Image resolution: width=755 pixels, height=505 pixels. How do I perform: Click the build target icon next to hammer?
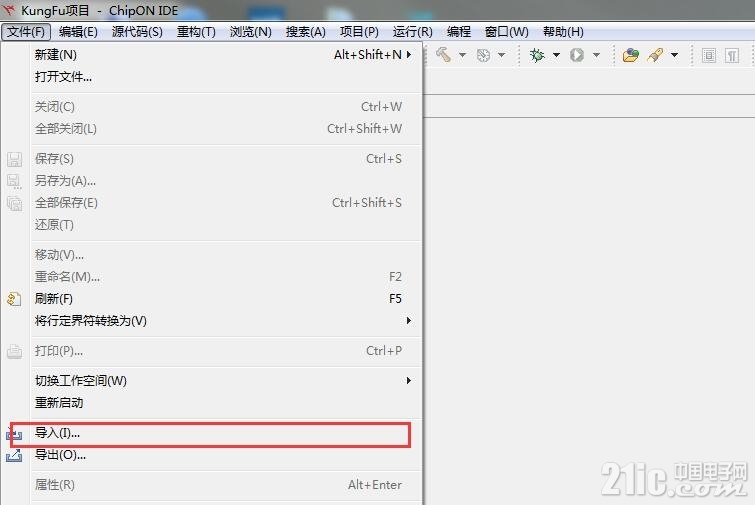pyautogui.click(x=483, y=55)
